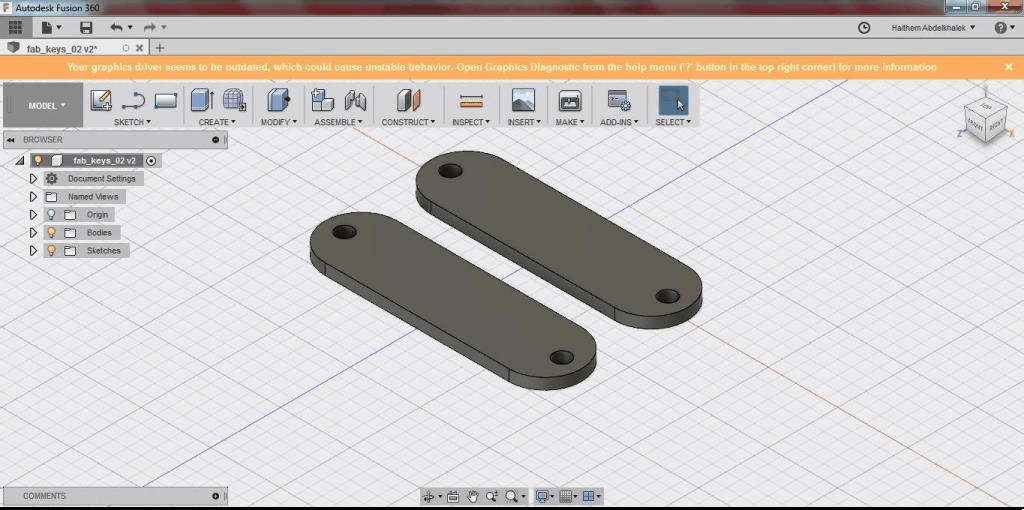
Task: Close the fab_keys_02 v2 tab
Action: (139, 48)
